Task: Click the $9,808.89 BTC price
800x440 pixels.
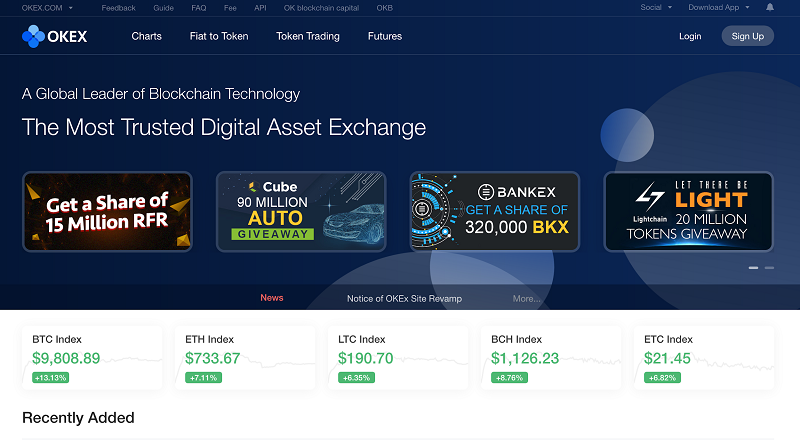Action: (x=66, y=358)
